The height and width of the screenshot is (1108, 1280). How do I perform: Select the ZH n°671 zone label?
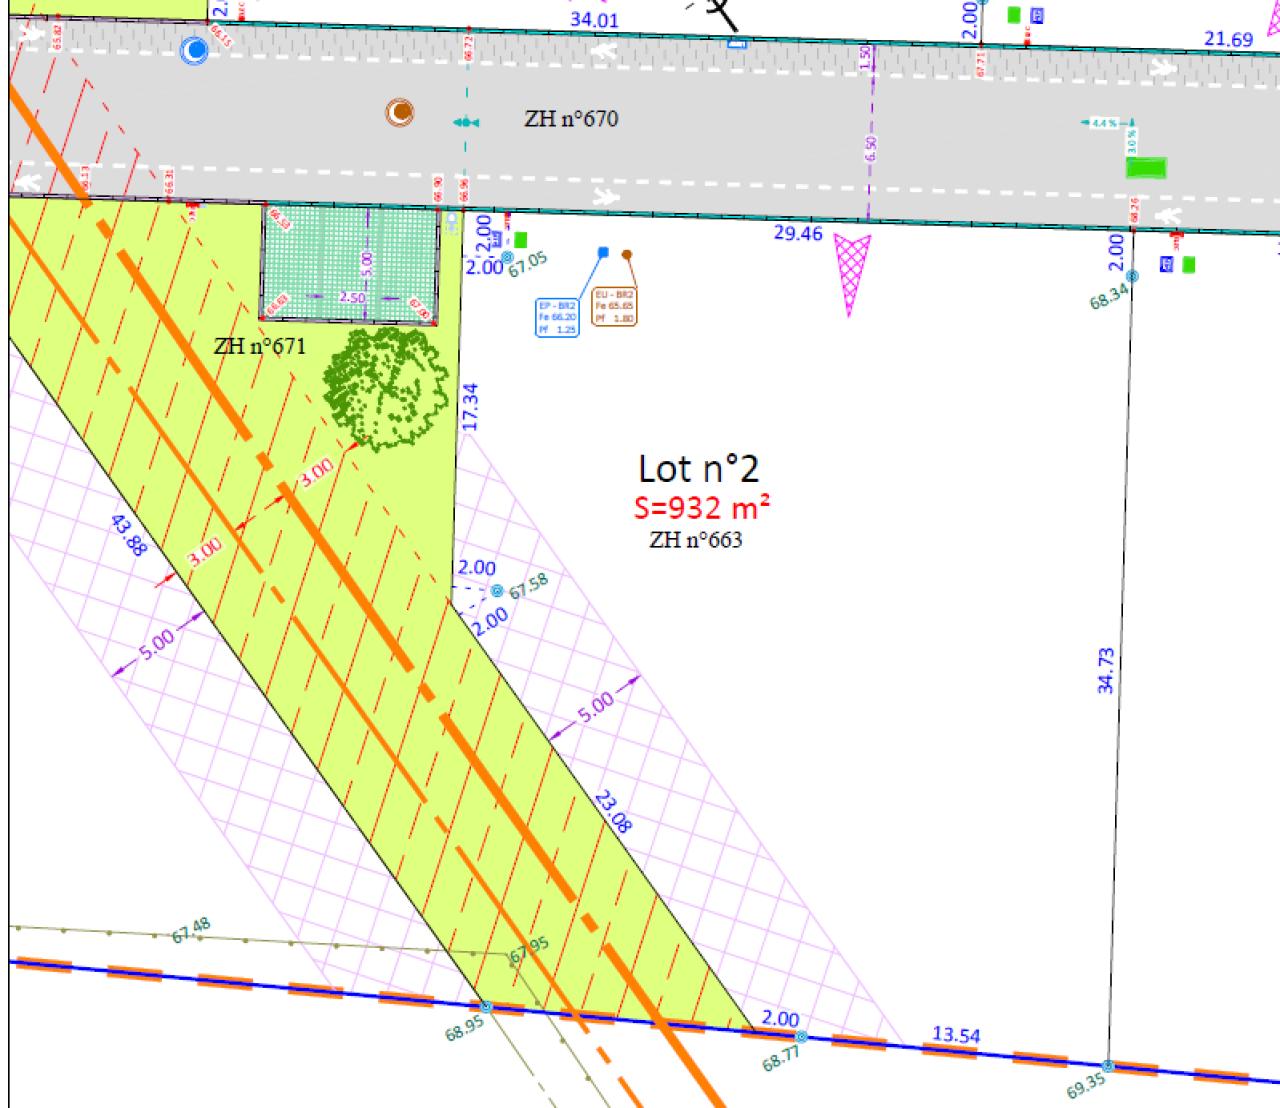point(260,345)
